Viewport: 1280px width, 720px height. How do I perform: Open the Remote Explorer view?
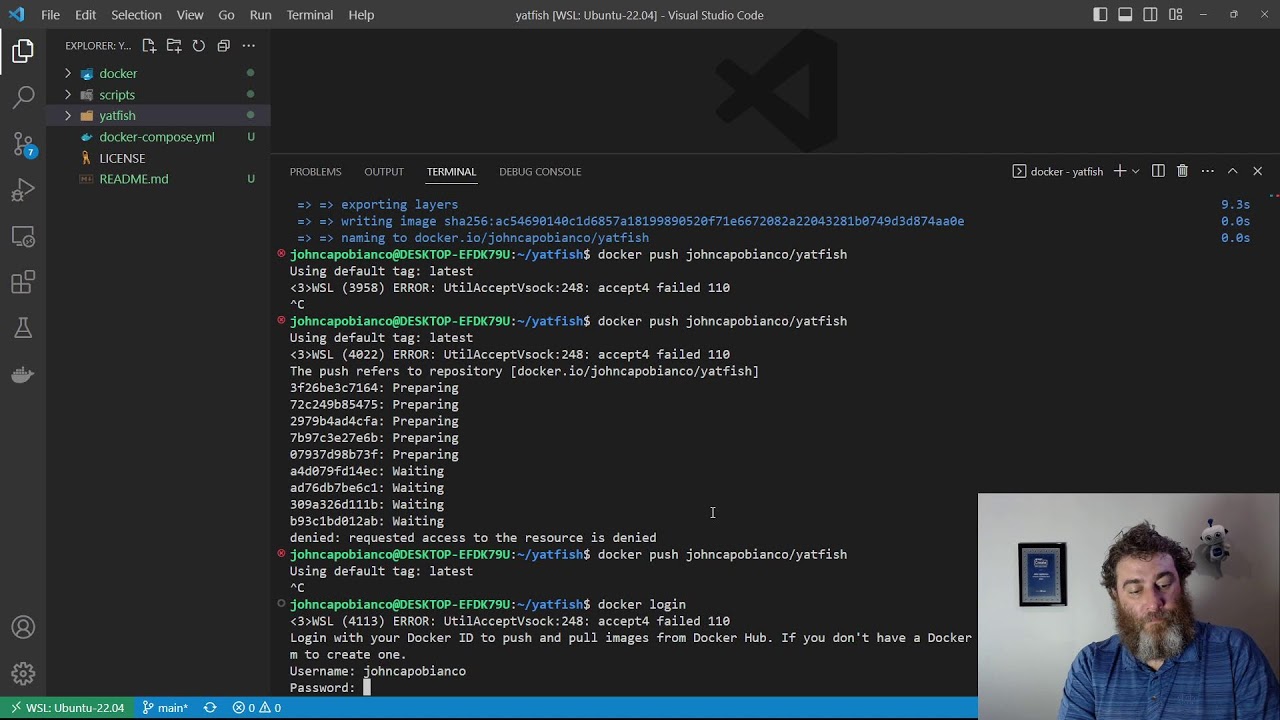point(23,237)
